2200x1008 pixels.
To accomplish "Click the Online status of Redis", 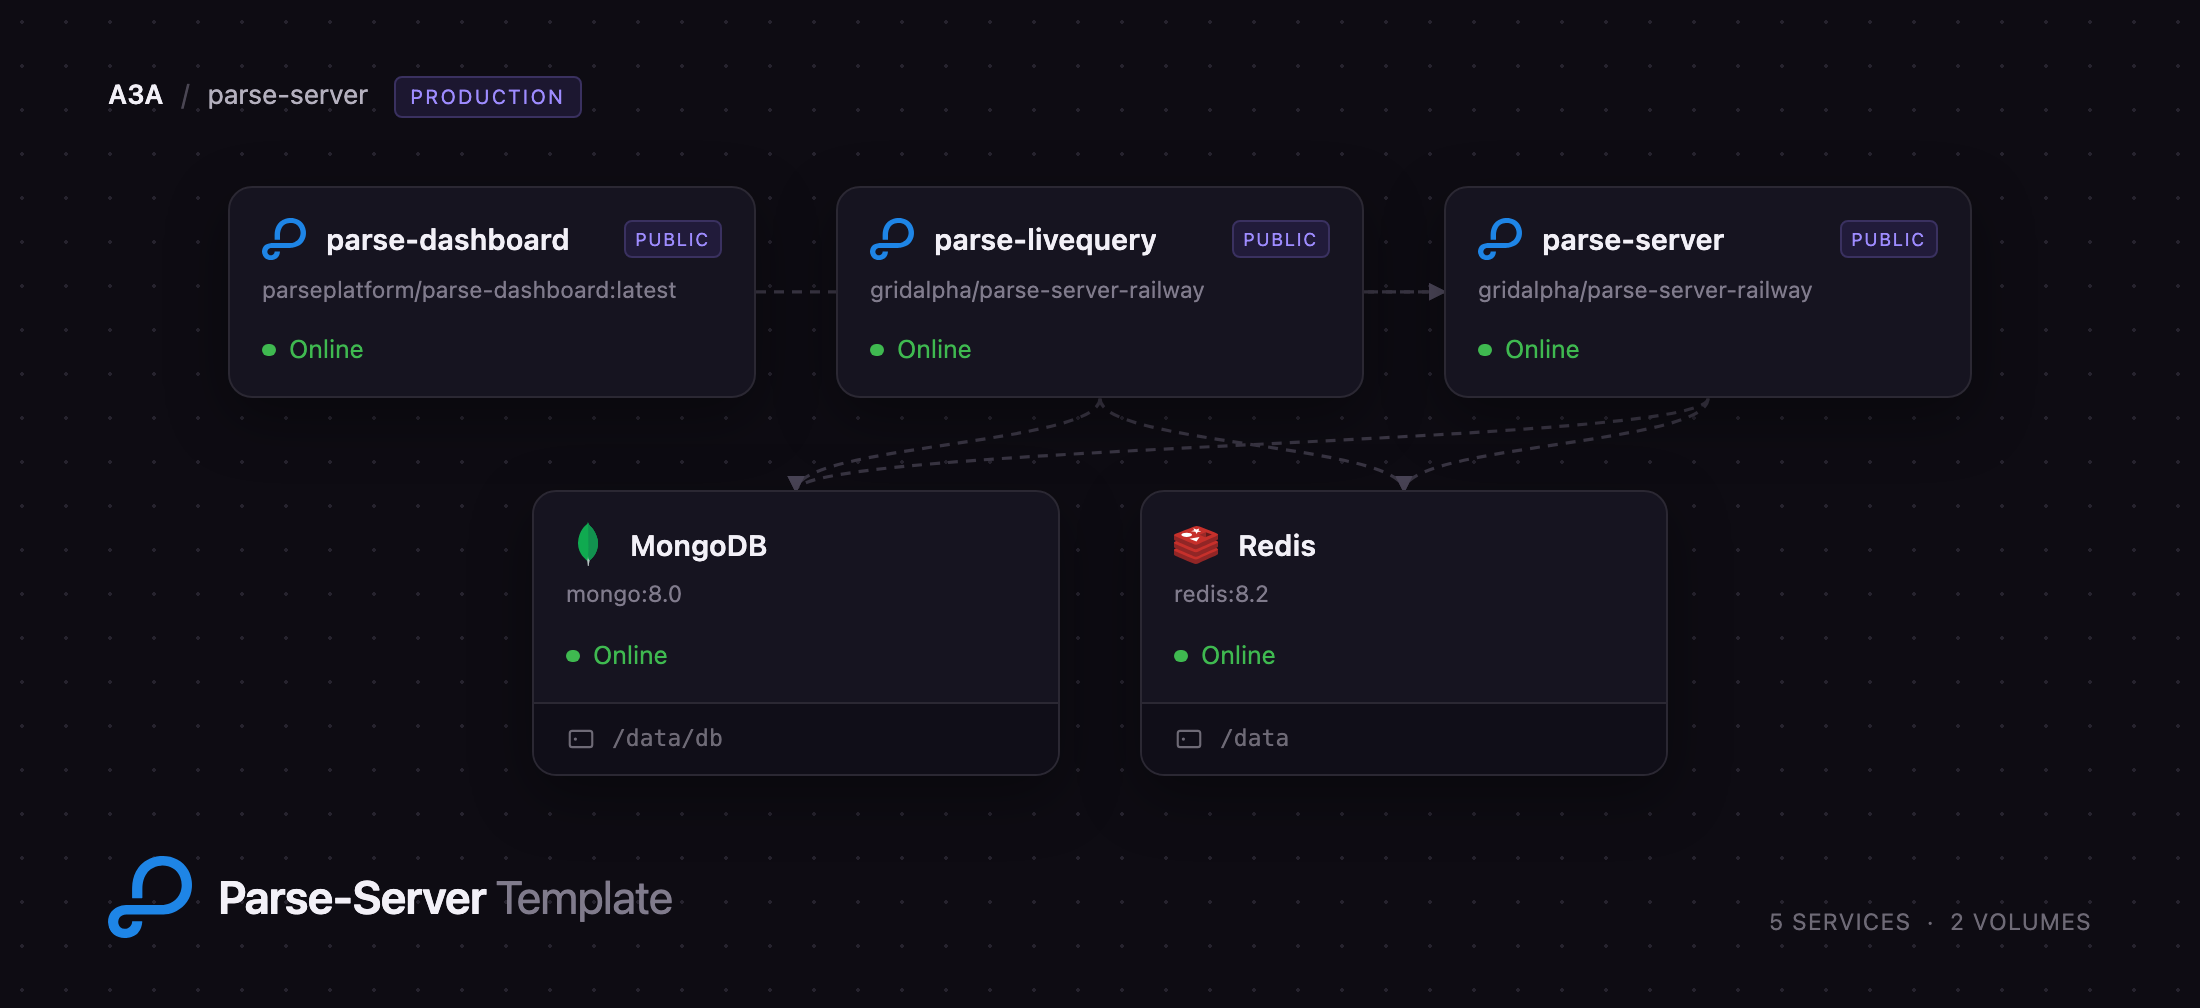I will (1225, 656).
